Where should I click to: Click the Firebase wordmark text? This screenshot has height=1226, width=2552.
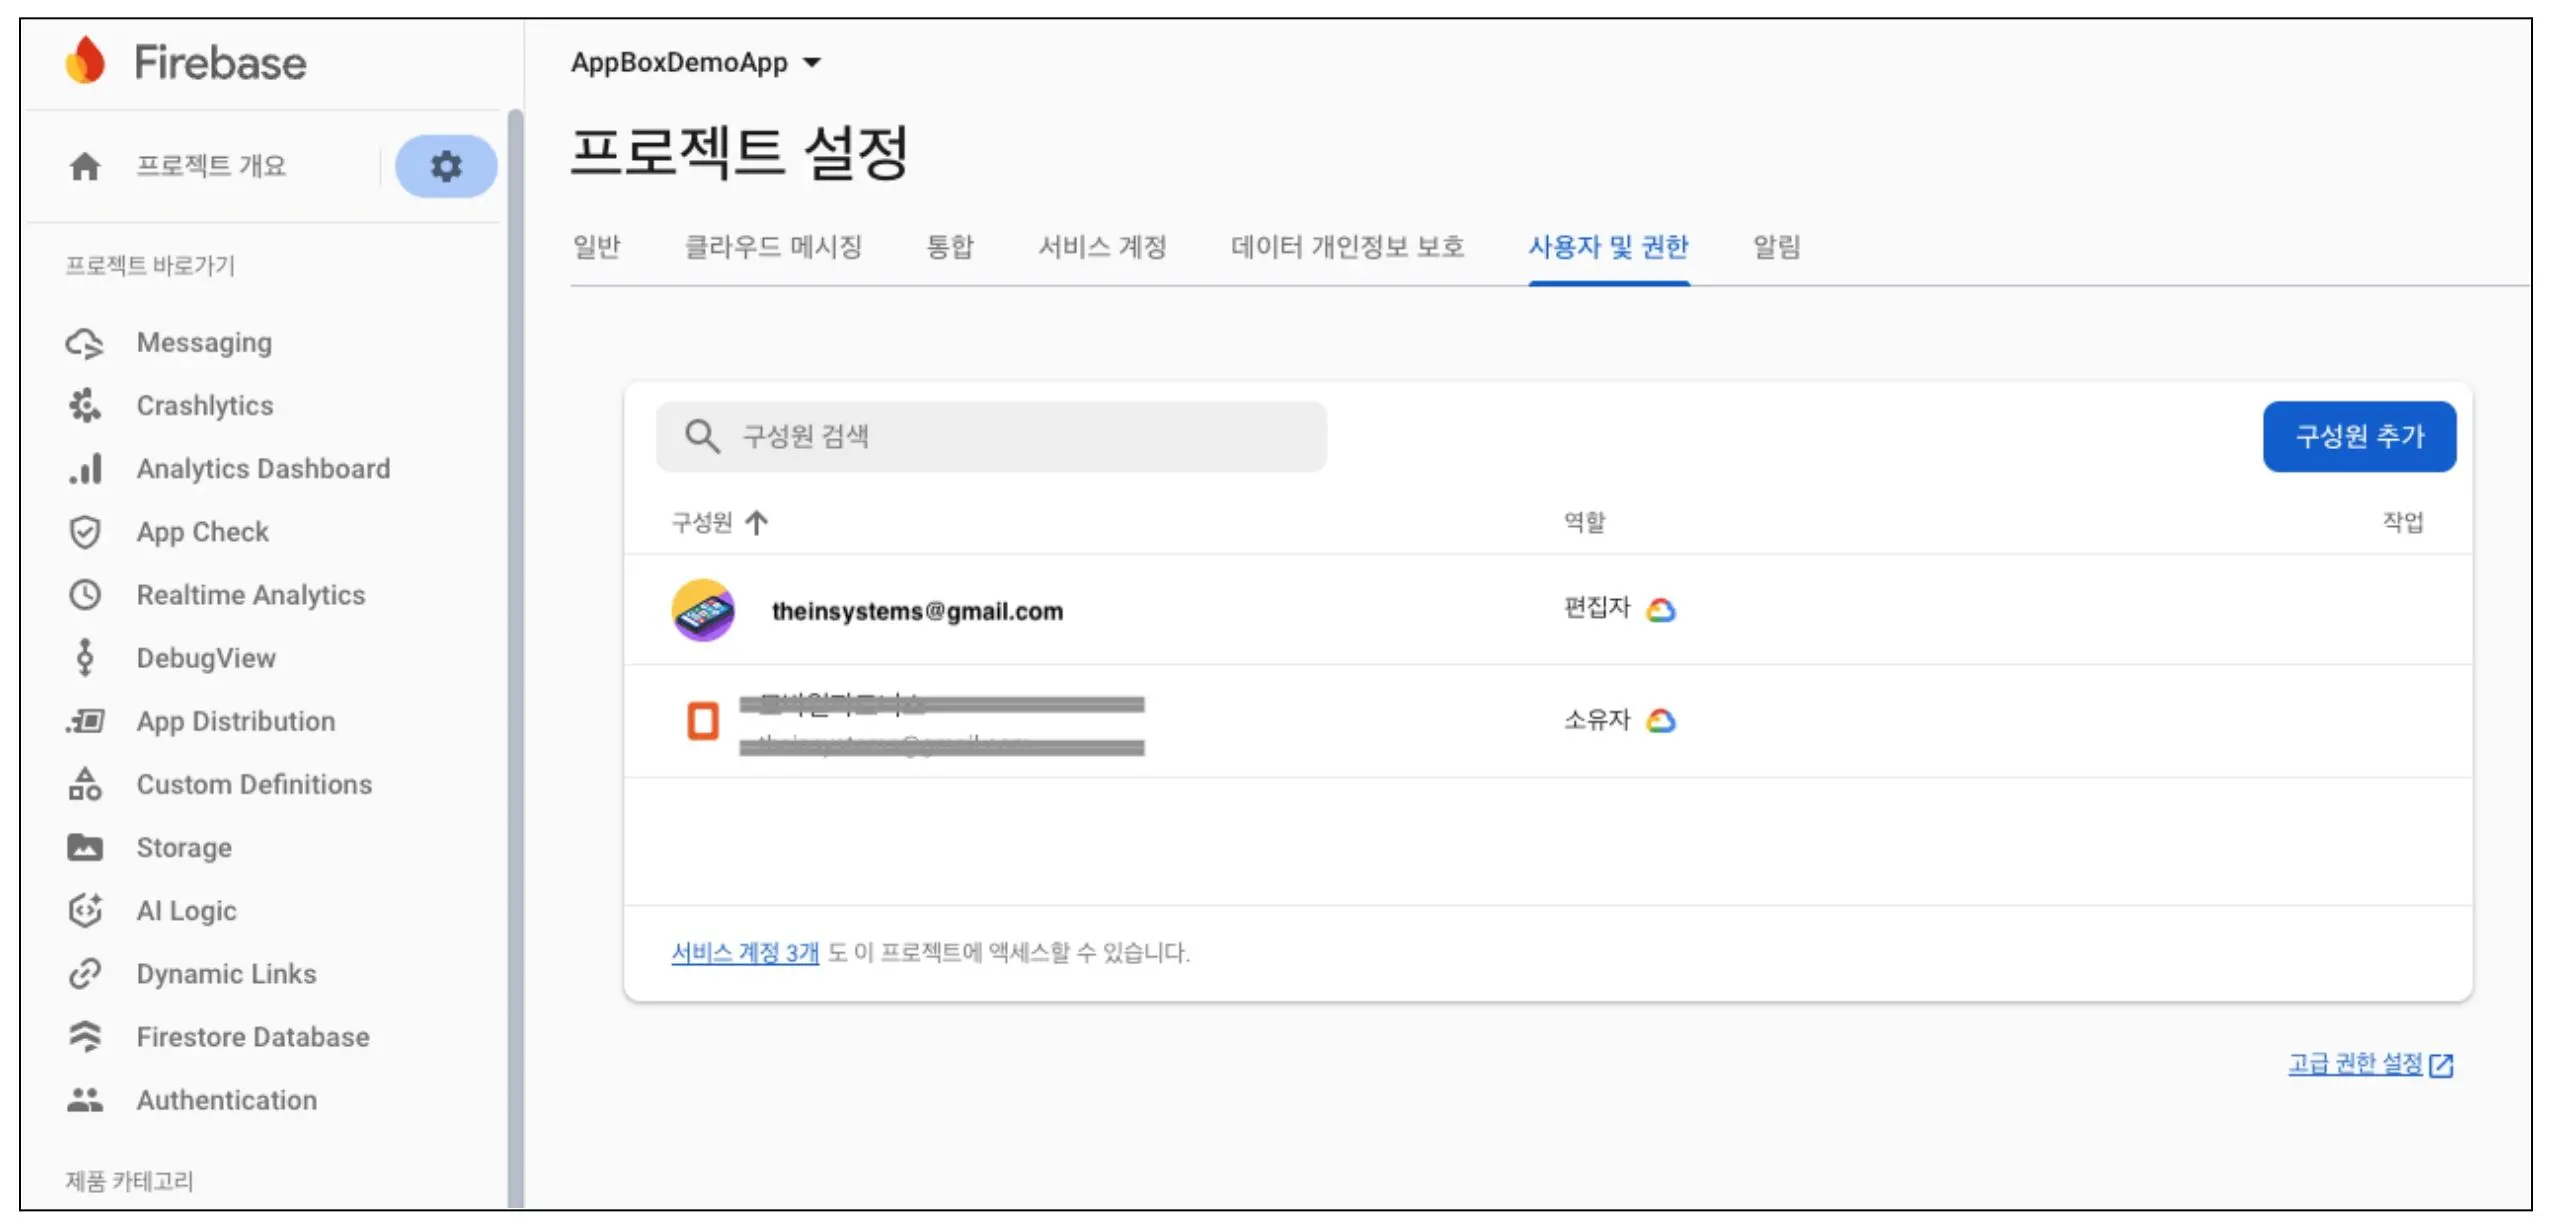coord(220,62)
